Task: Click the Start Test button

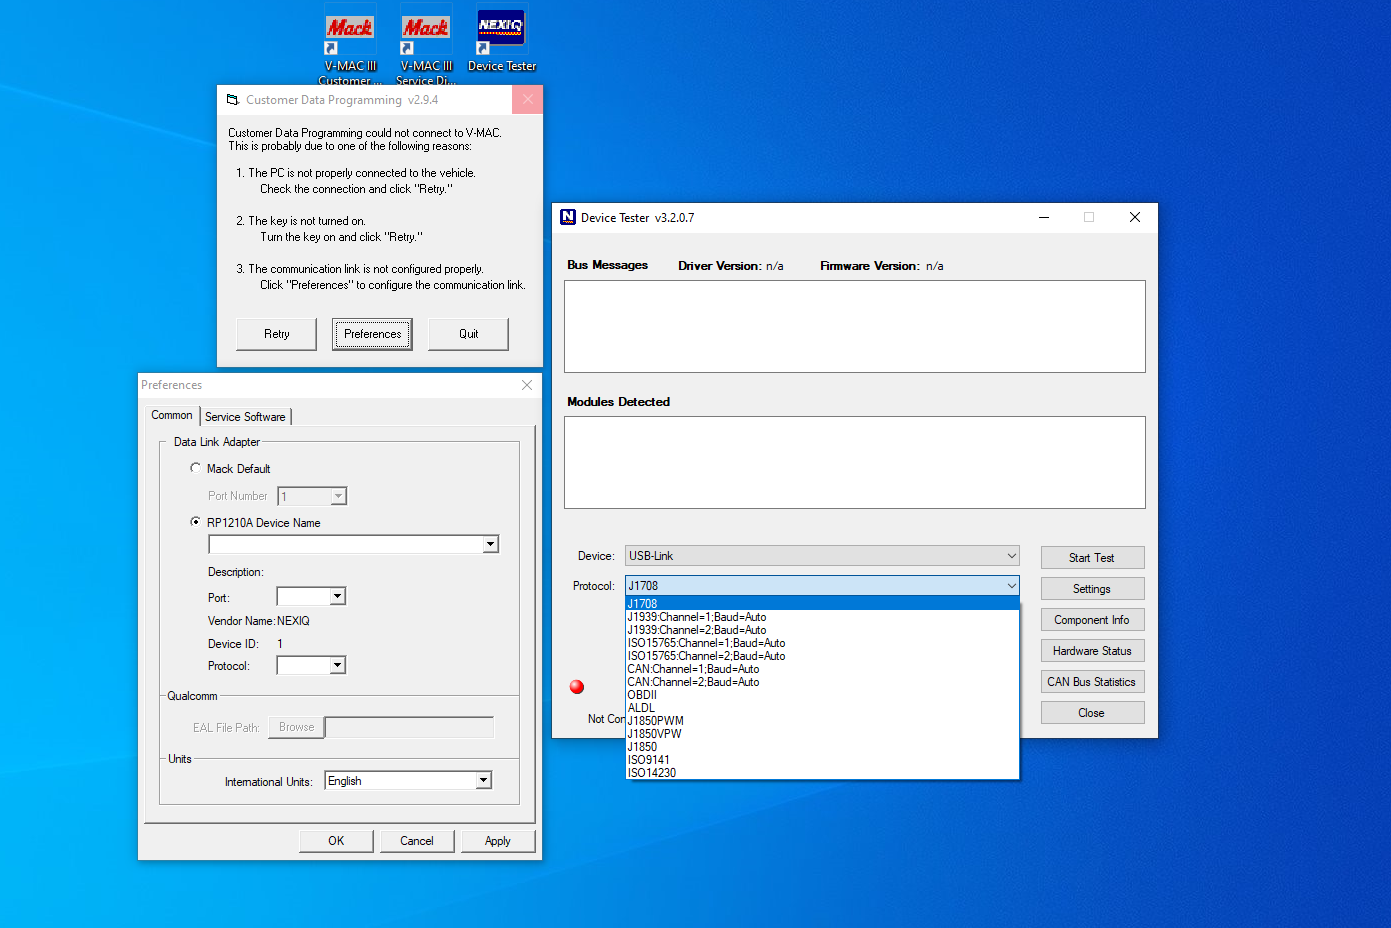Action: click(x=1092, y=557)
